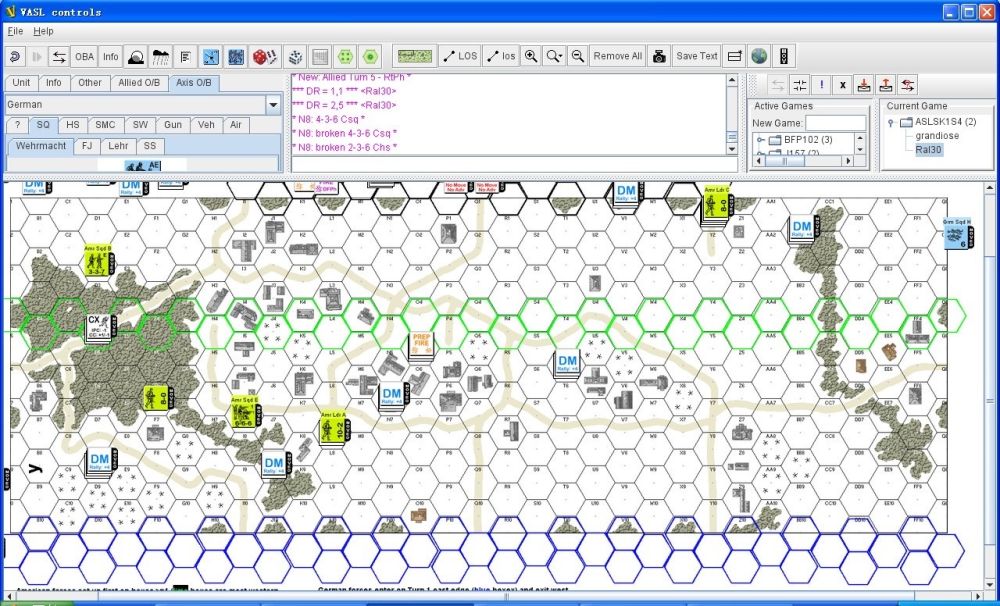The image size is (1000, 606).
Task: Click the chat input line below log
Action: coord(514,165)
